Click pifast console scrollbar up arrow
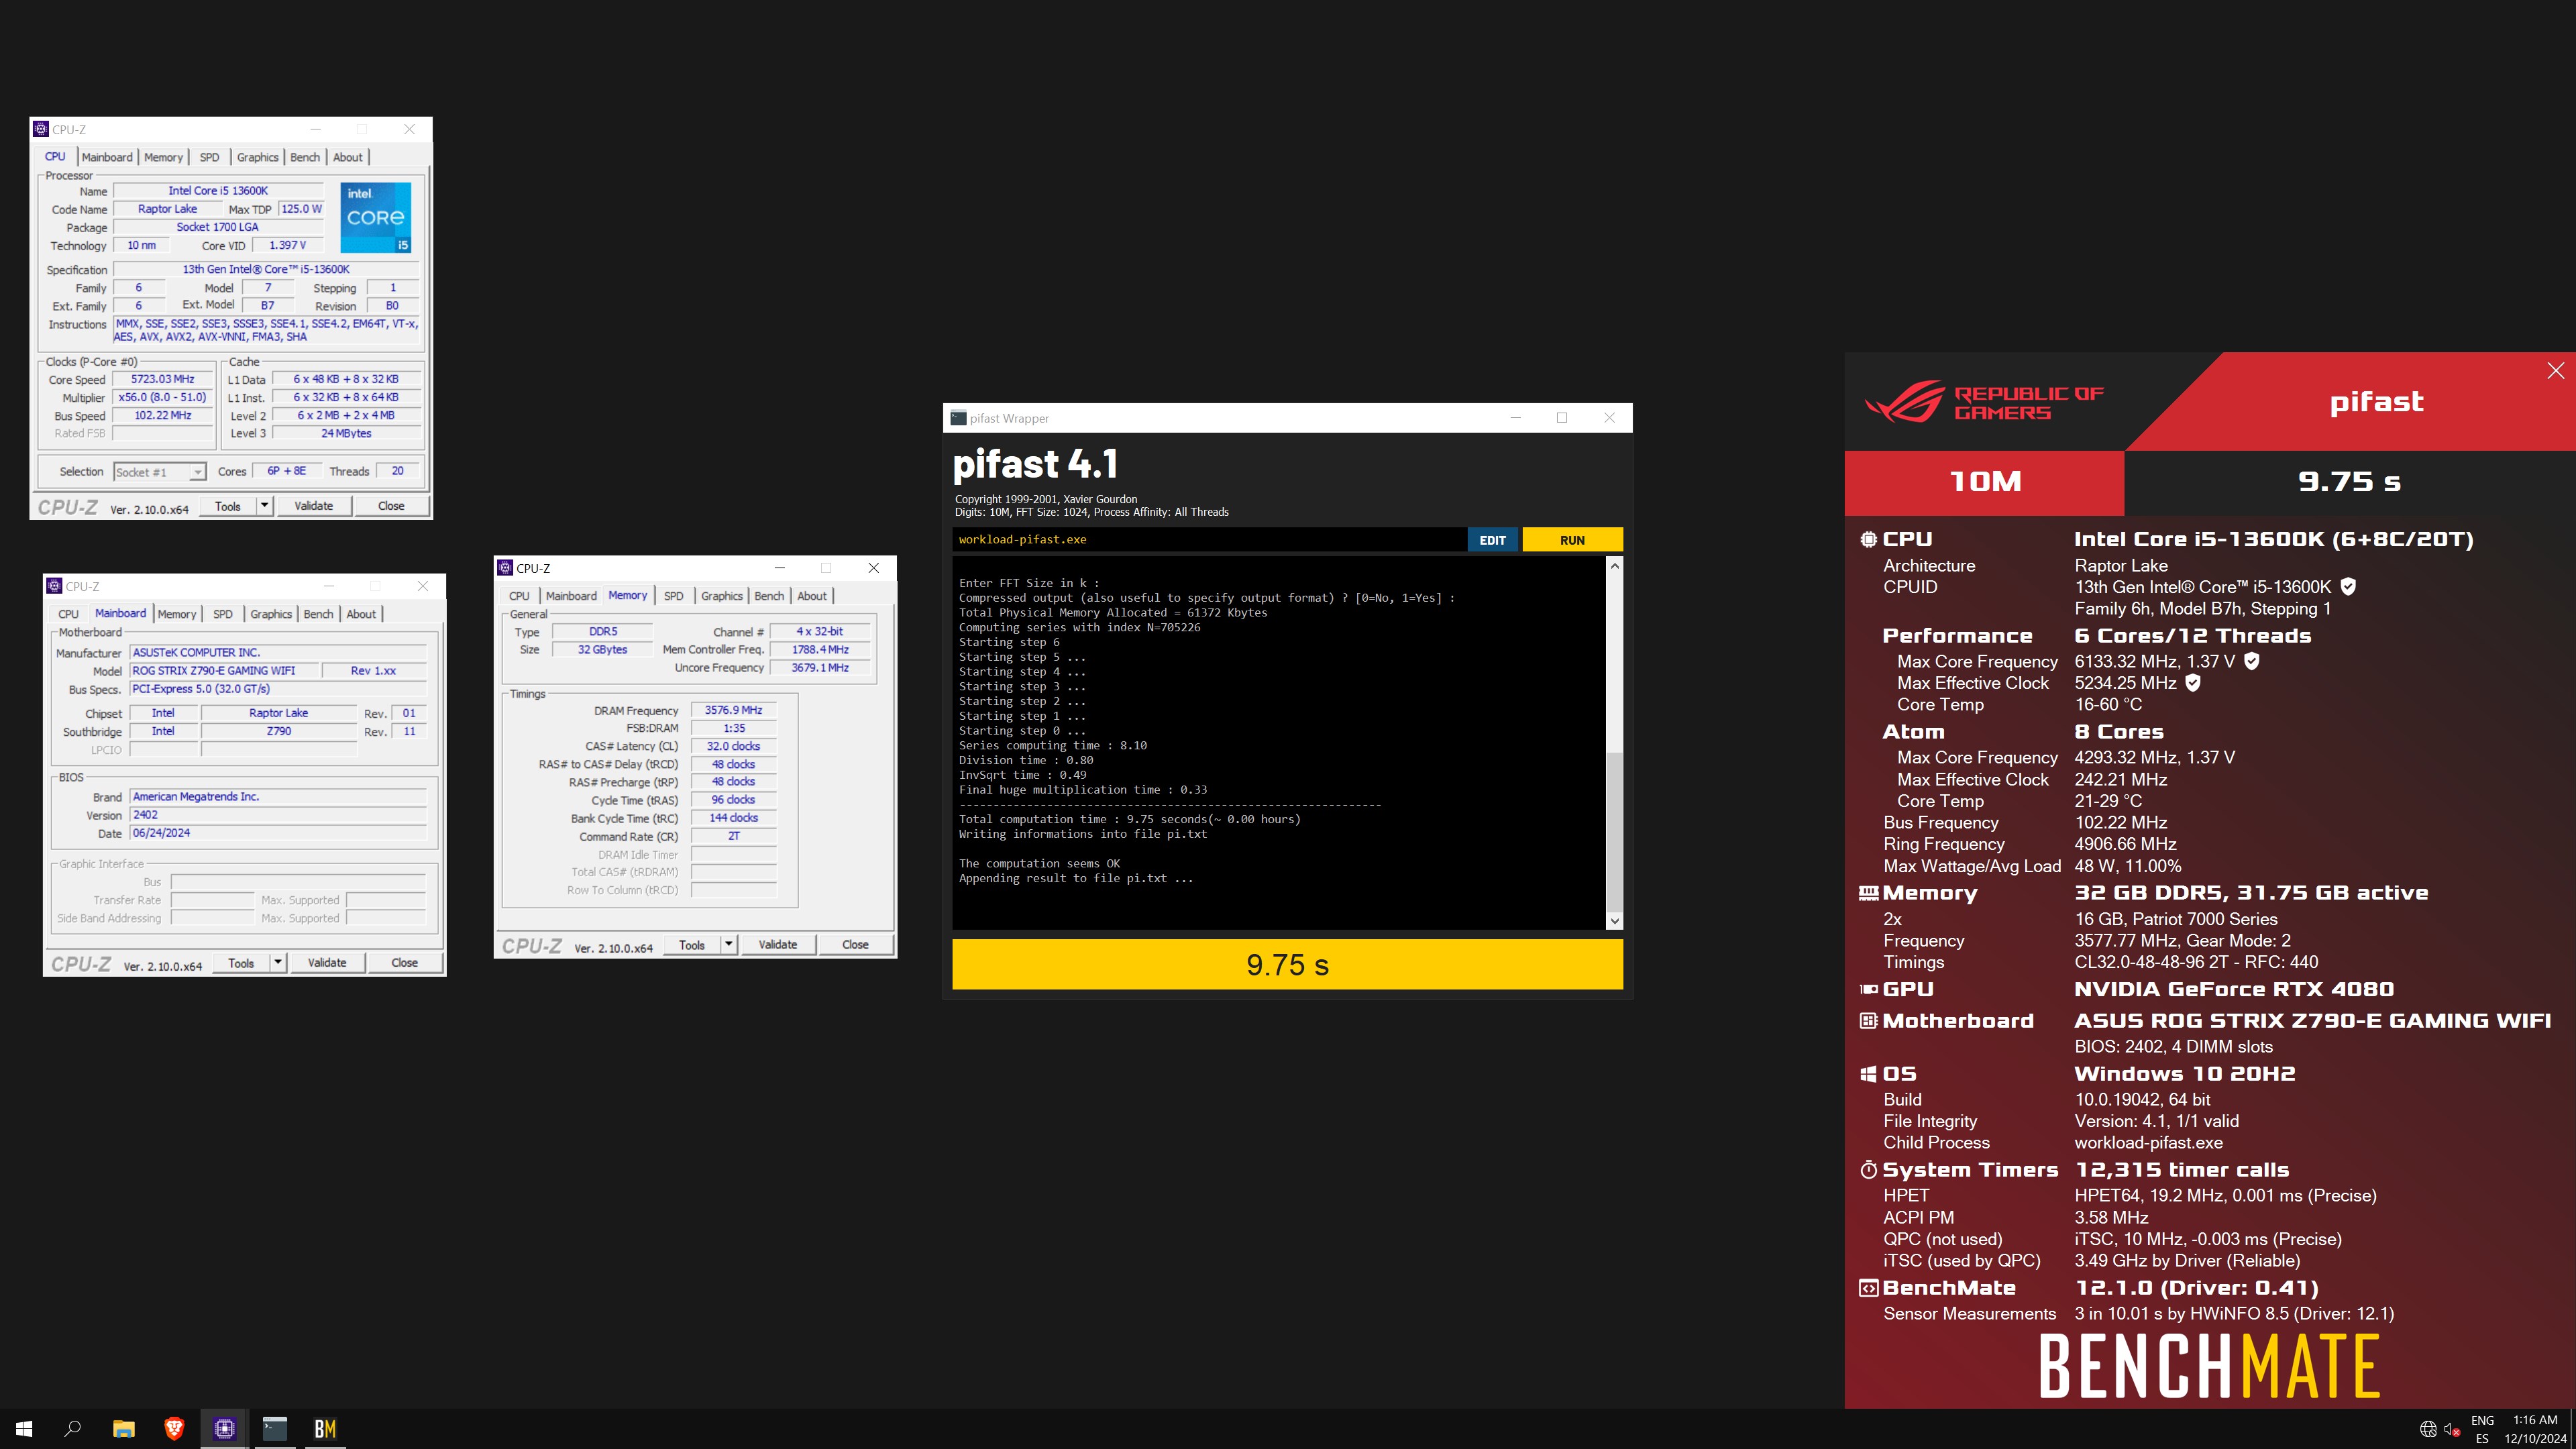Image resolution: width=2576 pixels, height=1449 pixels. point(1614,566)
